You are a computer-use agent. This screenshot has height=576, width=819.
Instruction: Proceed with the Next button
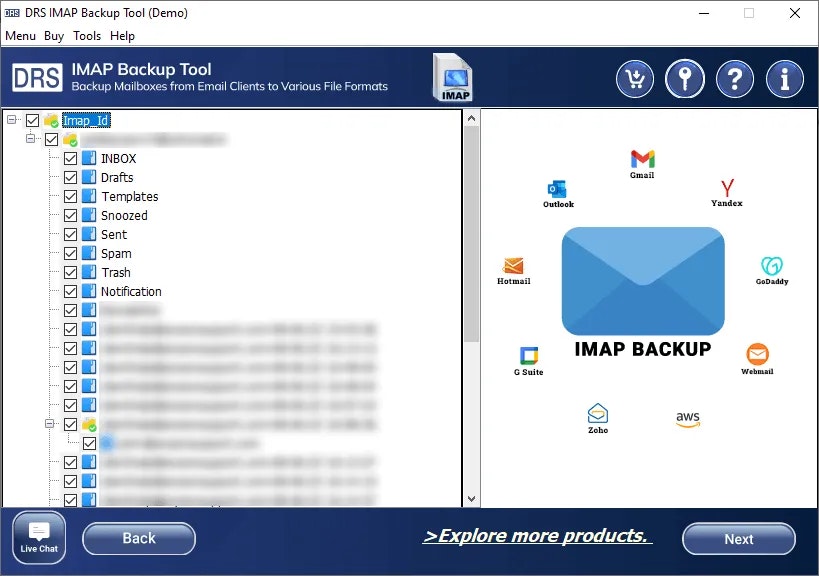(x=739, y=539)
